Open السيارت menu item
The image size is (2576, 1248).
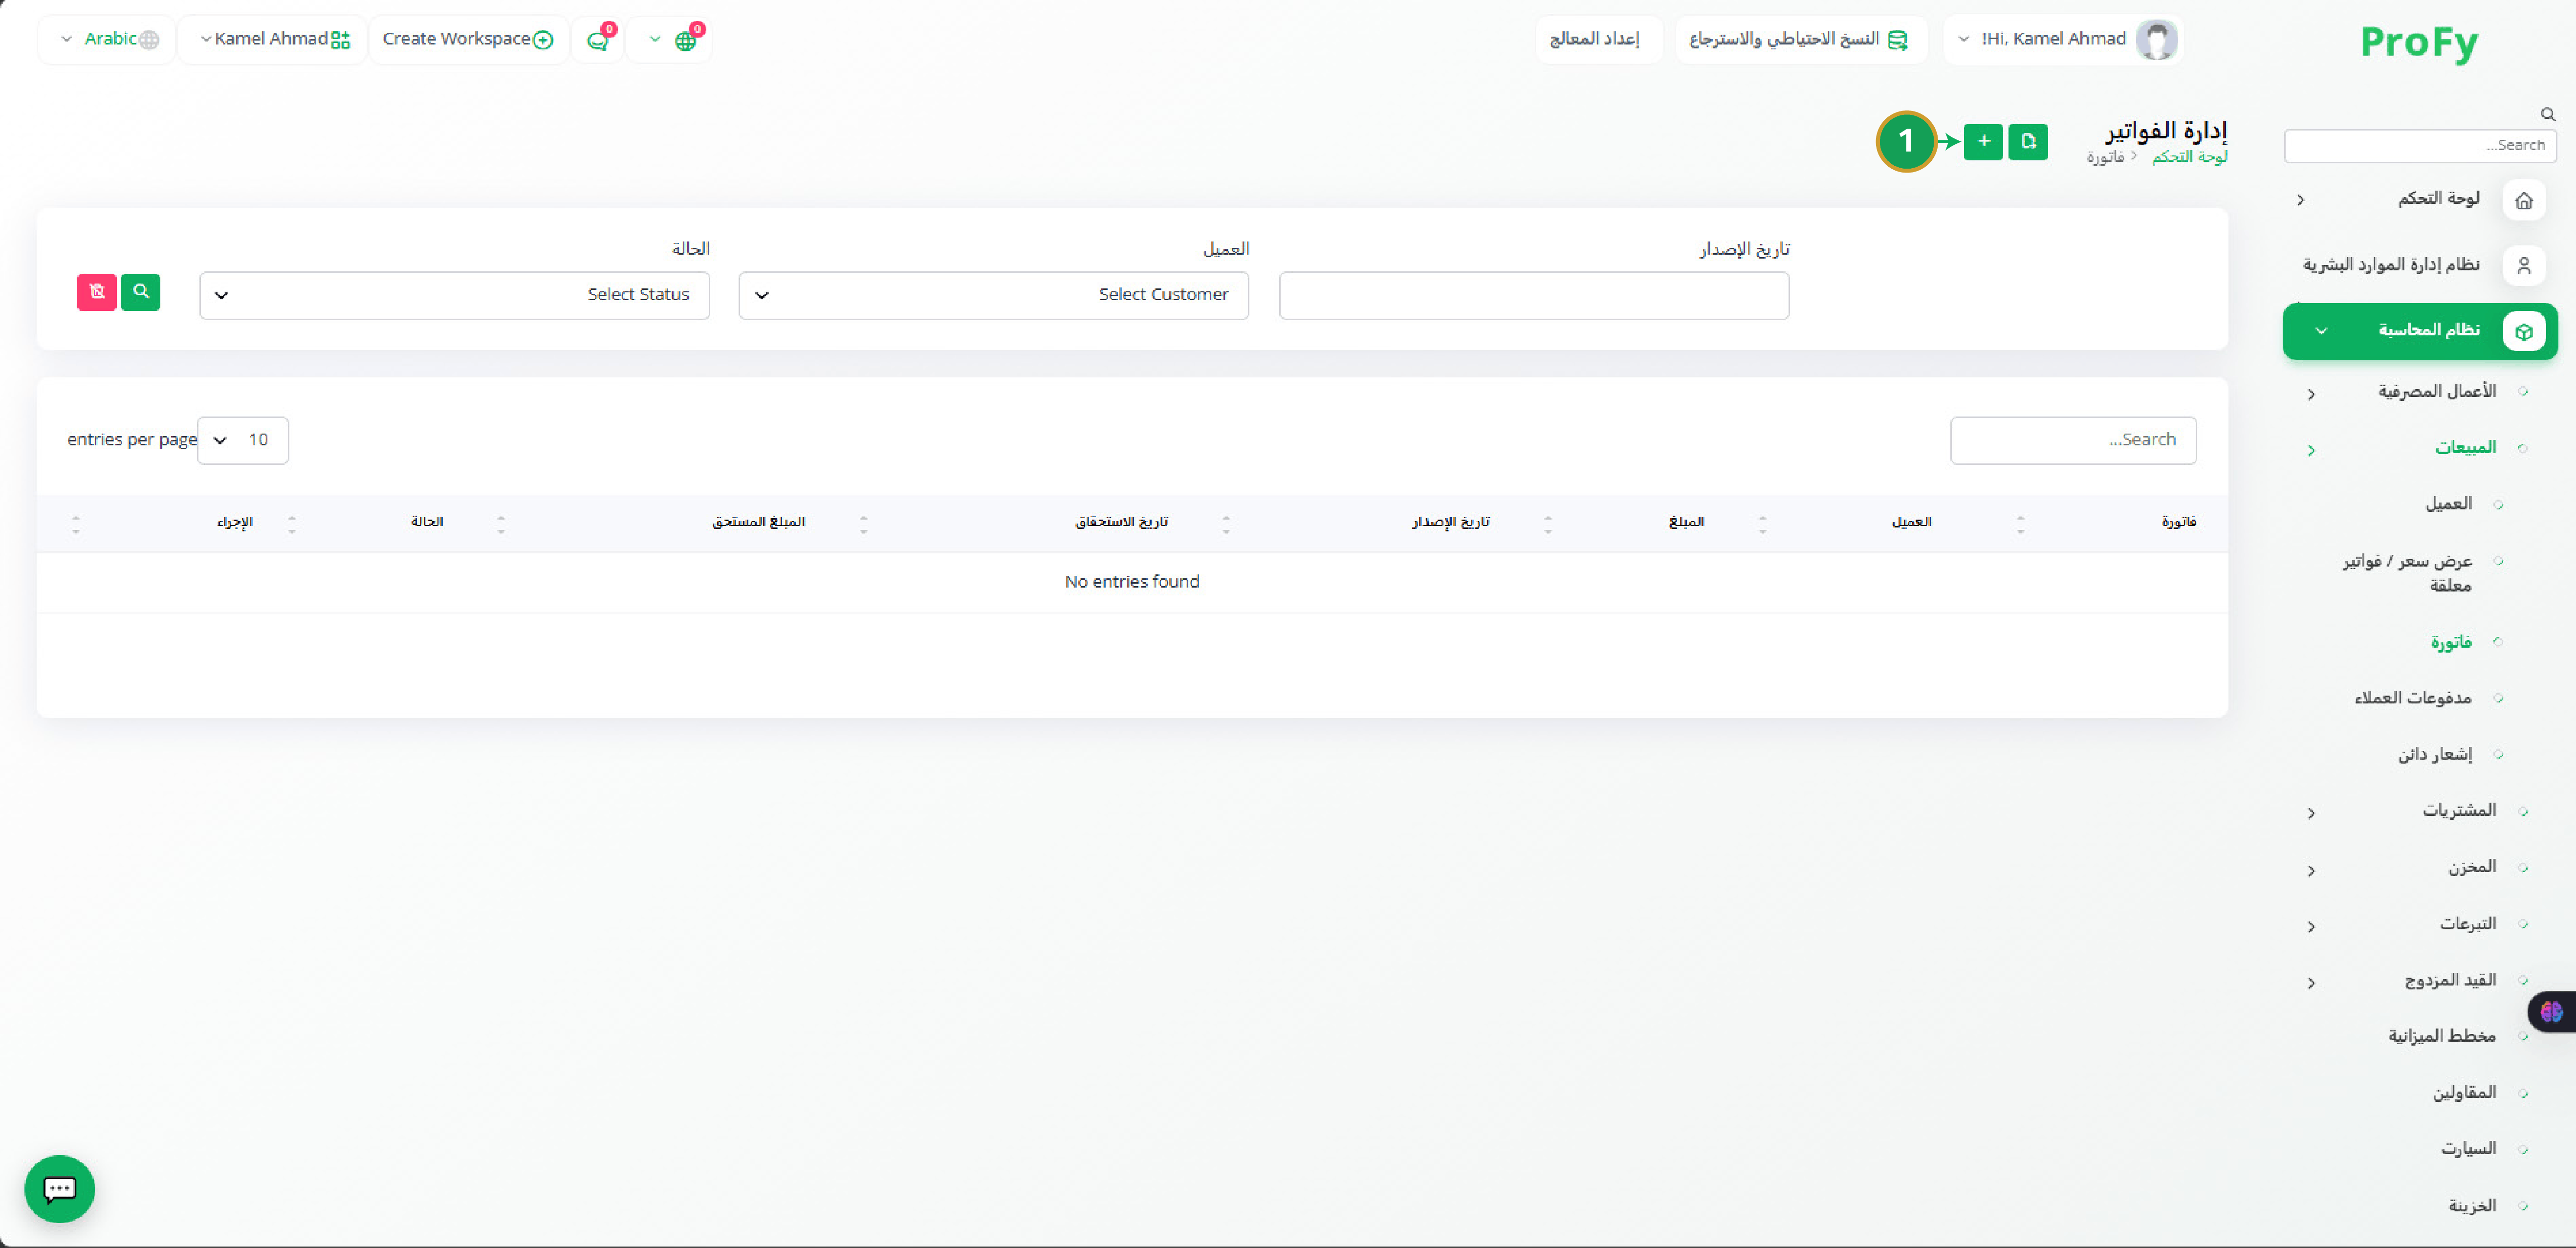pos(2469,1149)
